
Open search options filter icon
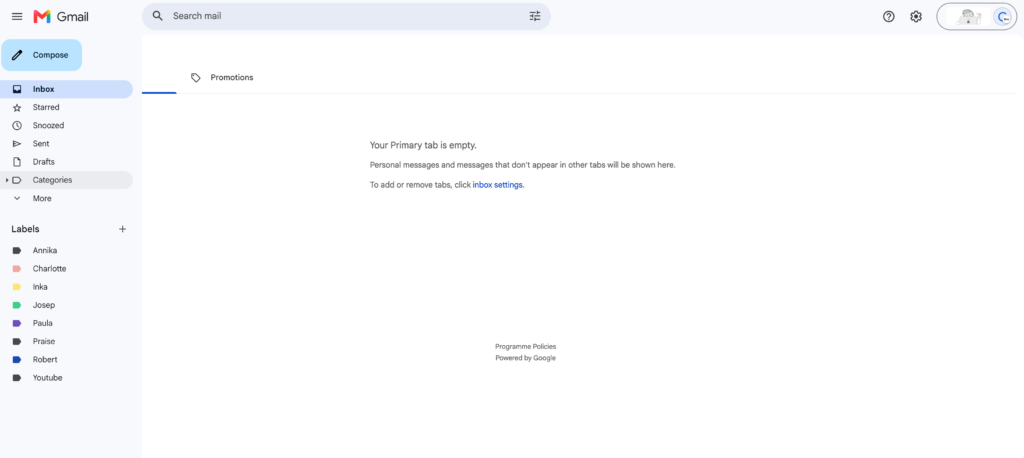click(535, 16)
